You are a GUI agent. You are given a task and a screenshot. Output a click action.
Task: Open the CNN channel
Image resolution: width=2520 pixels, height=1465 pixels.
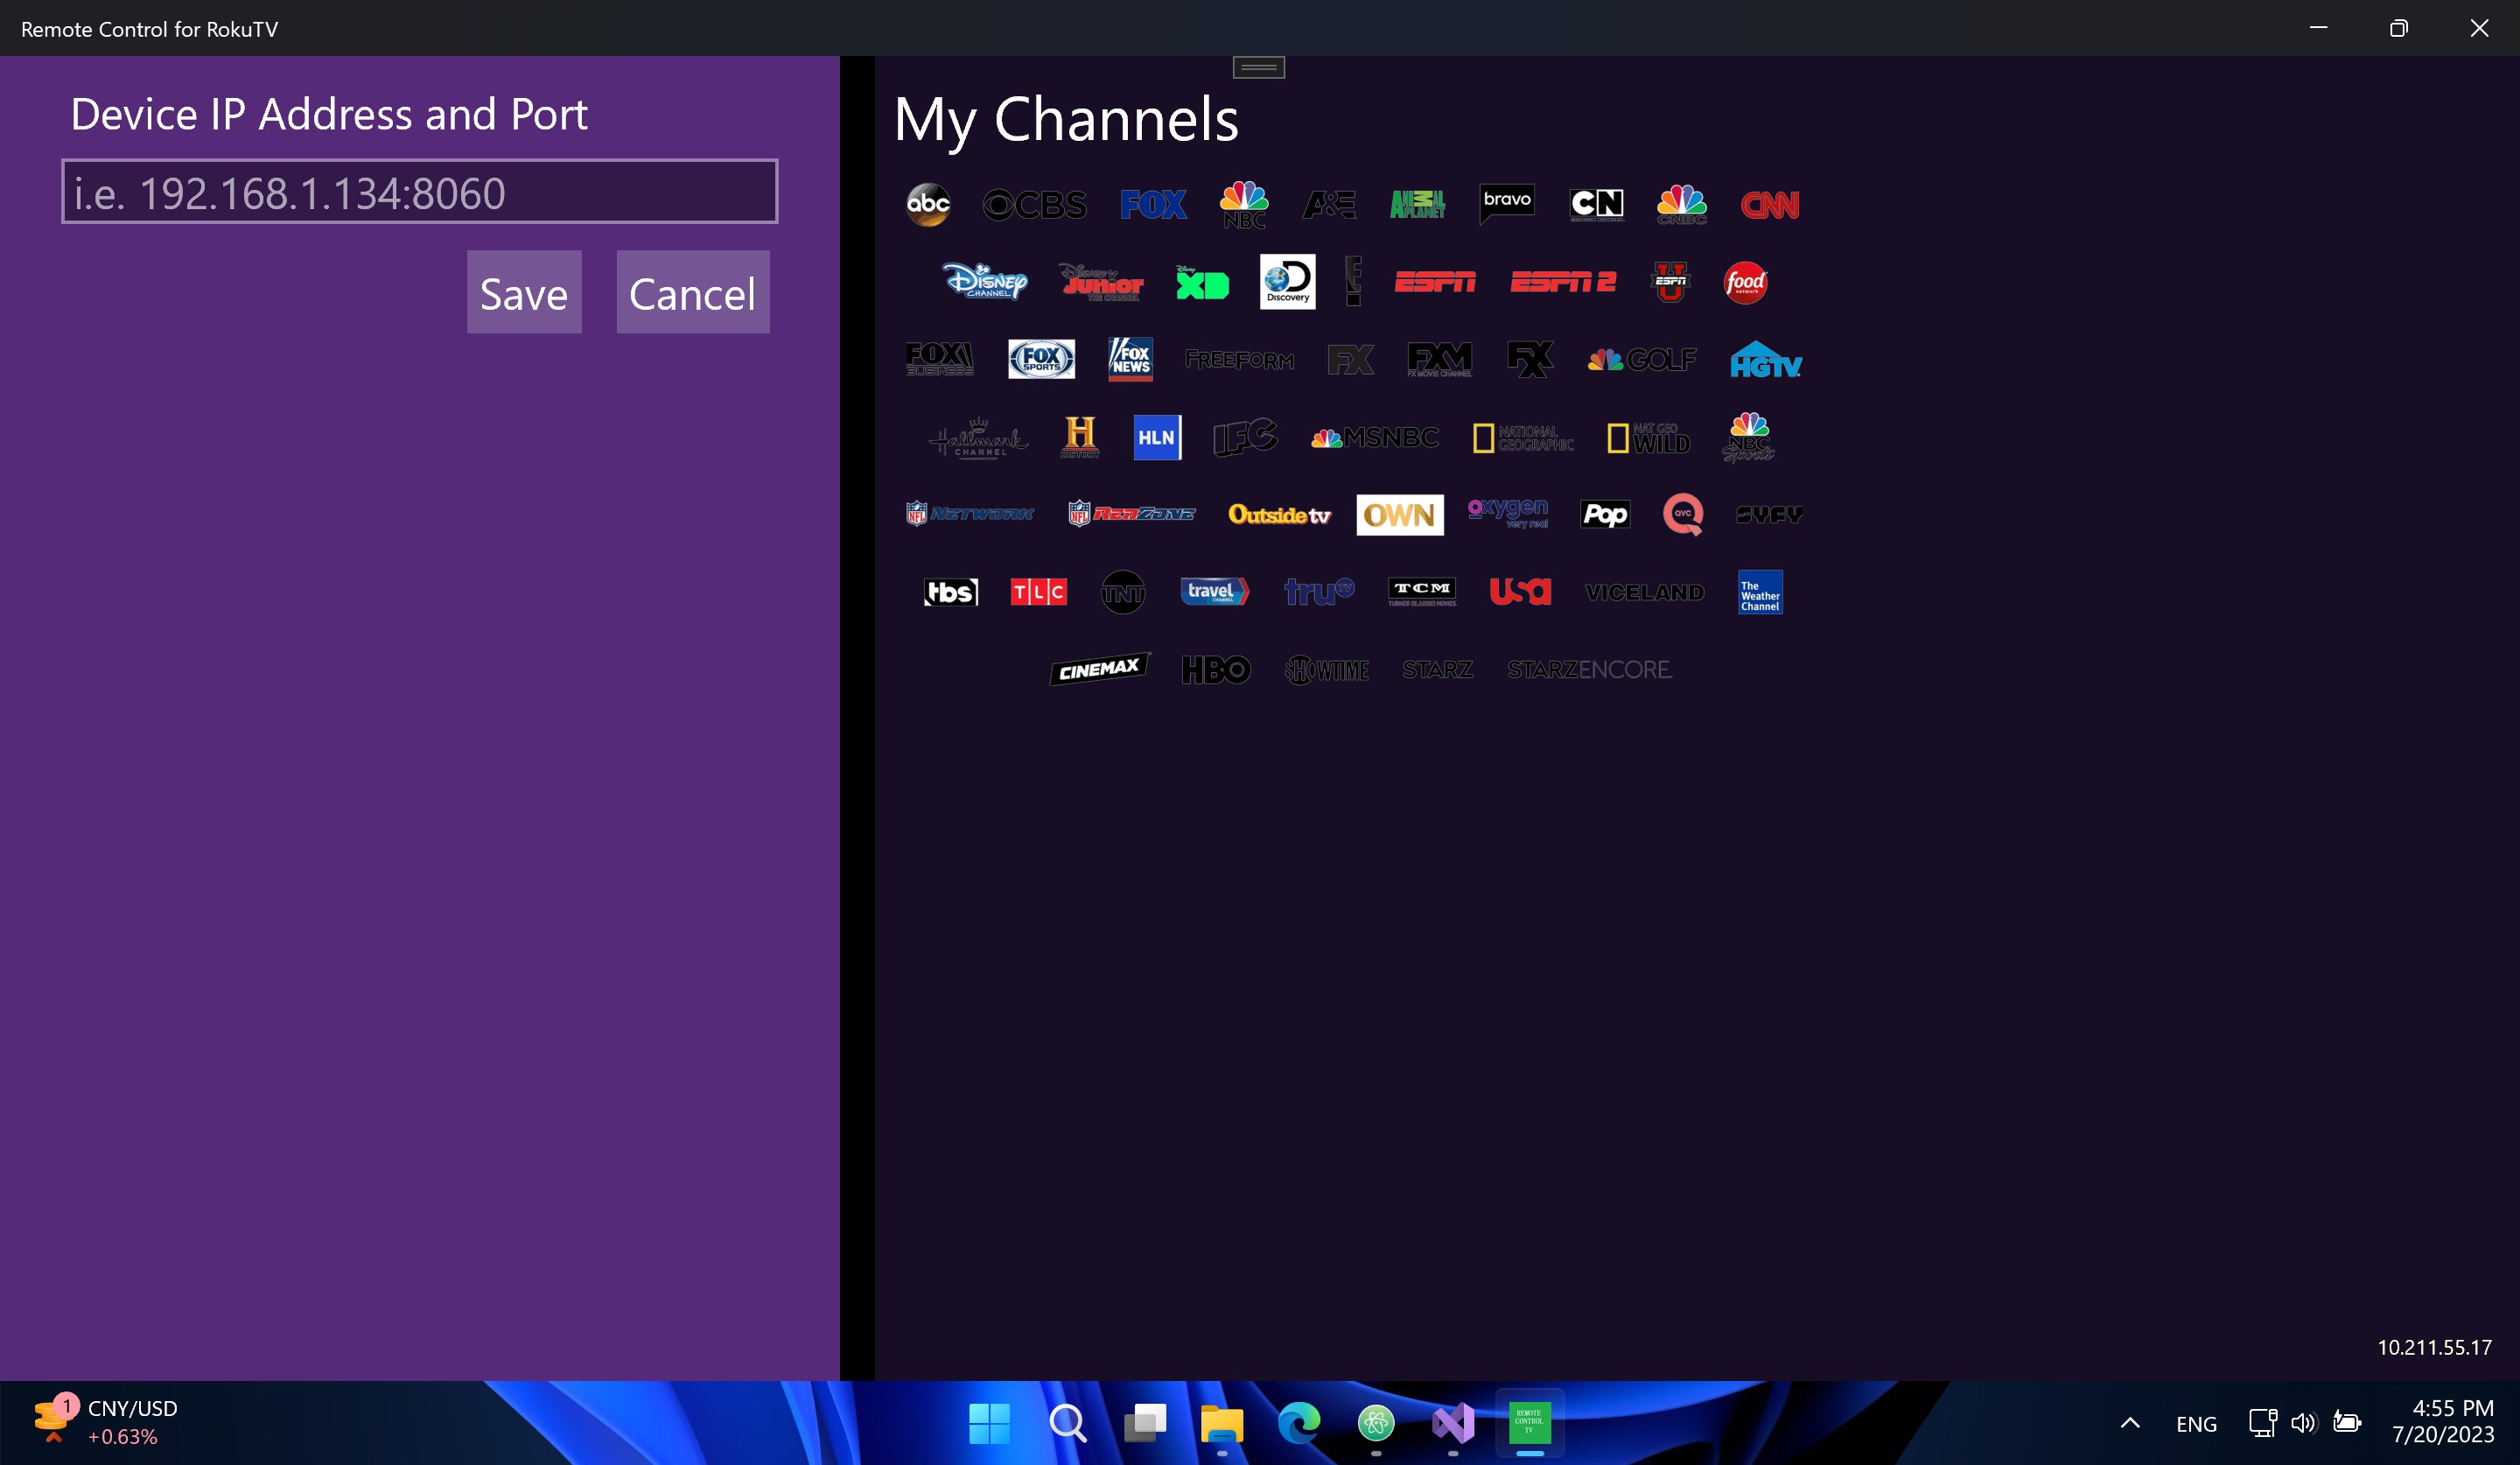click(x=1770, y=204)
